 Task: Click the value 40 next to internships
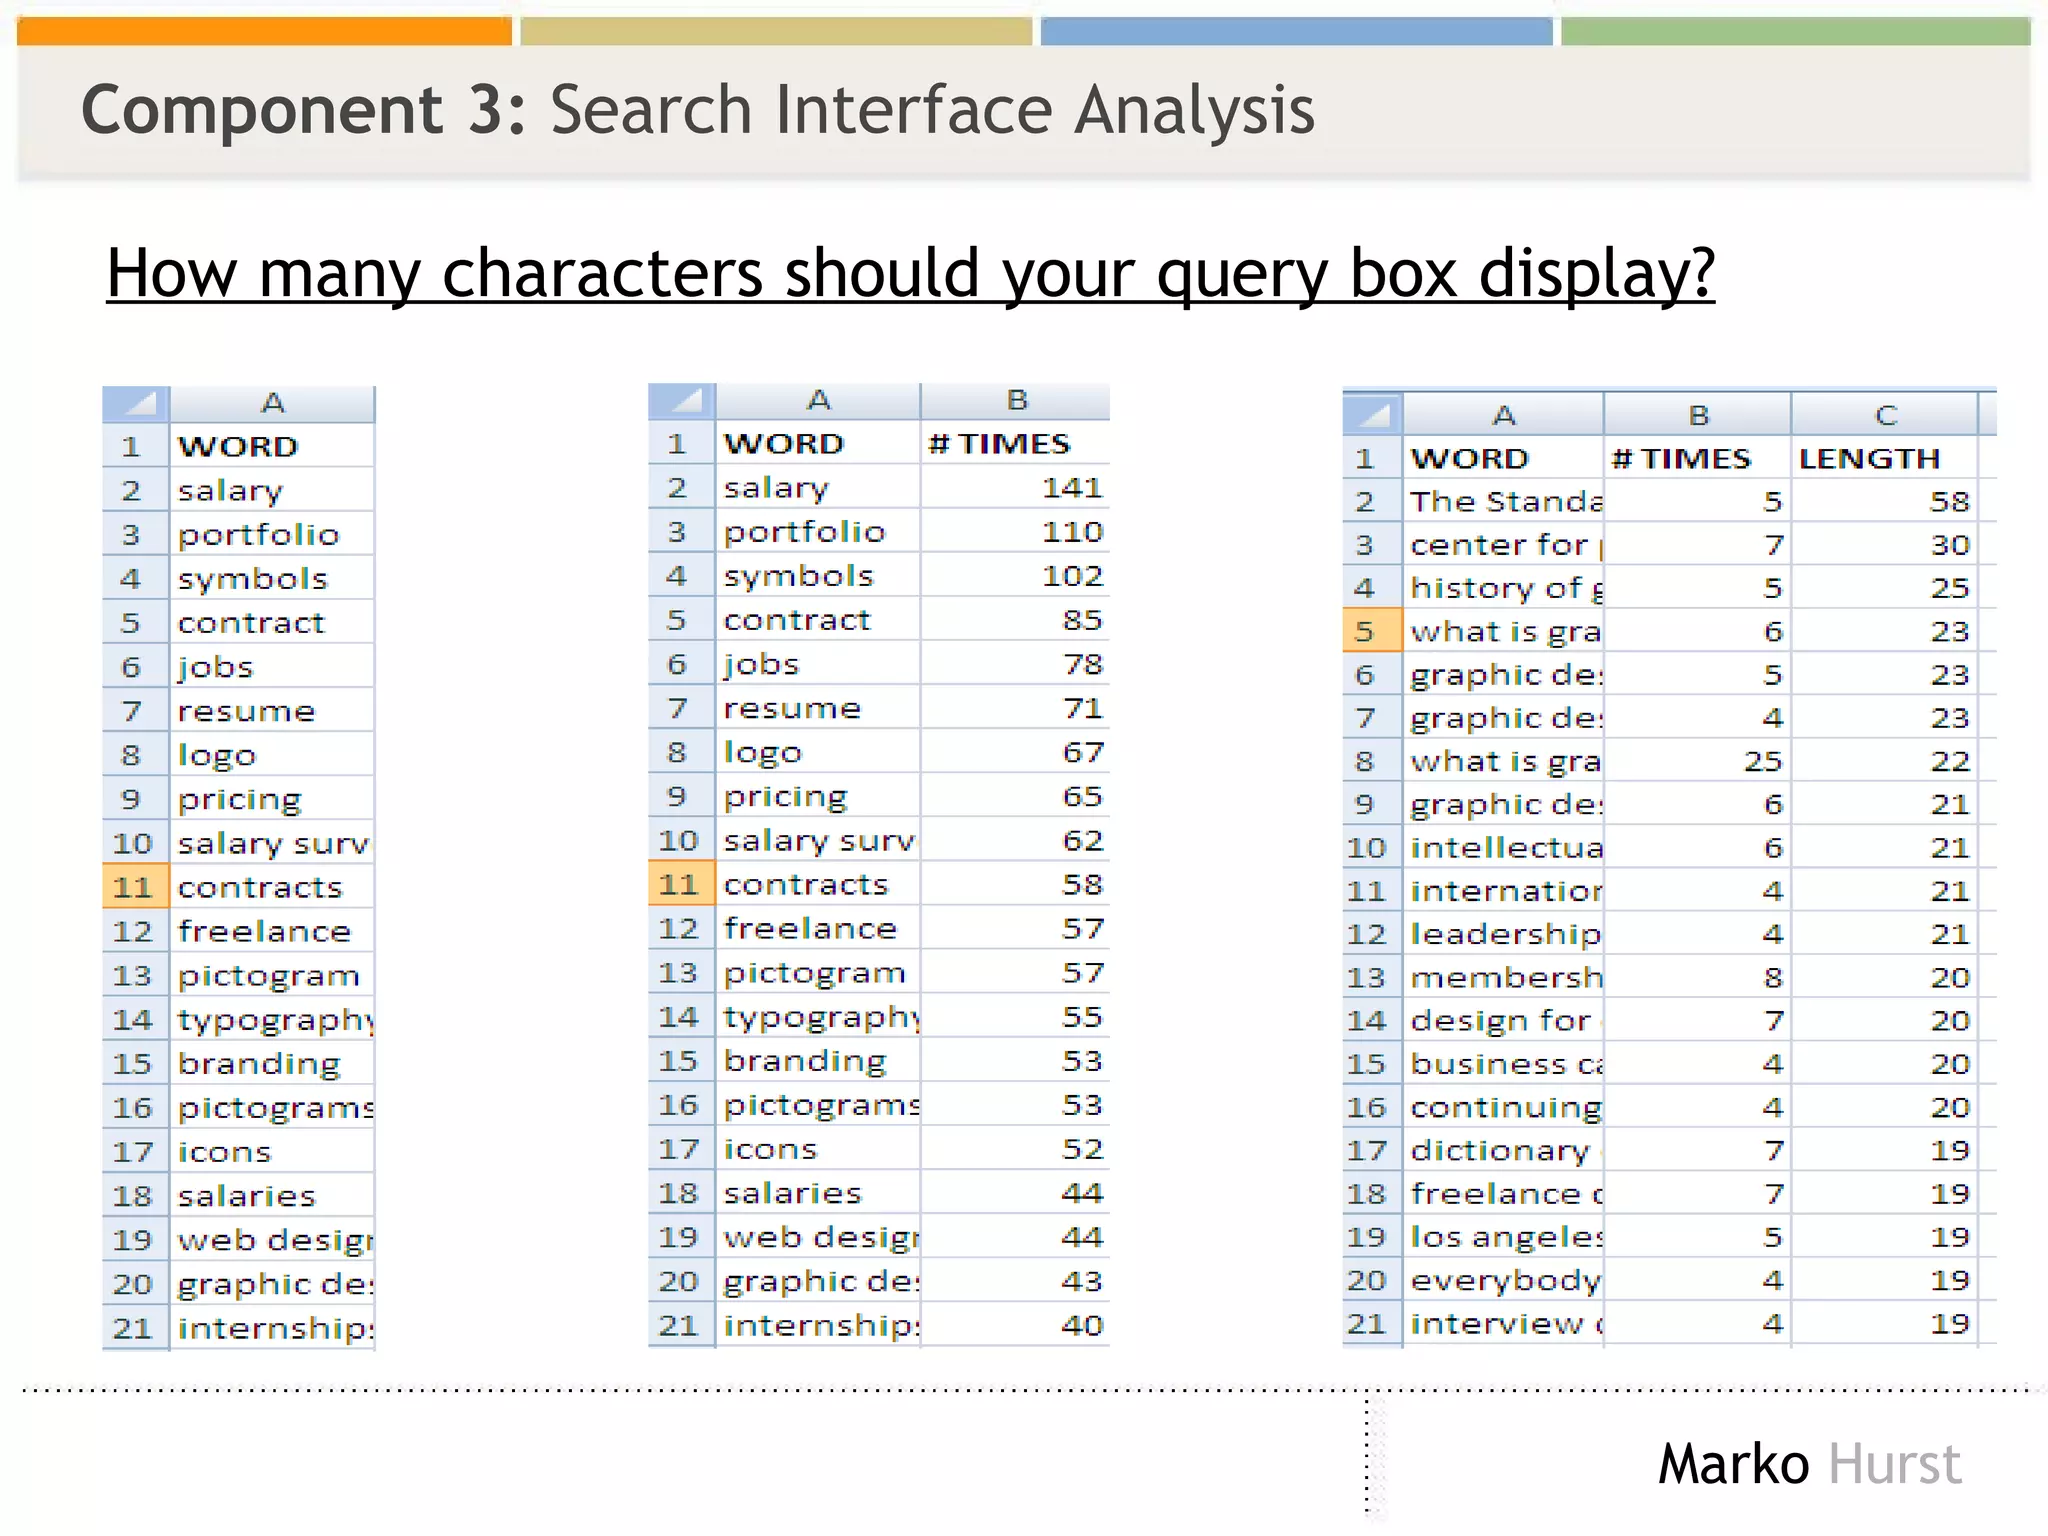(1015, 1325)
